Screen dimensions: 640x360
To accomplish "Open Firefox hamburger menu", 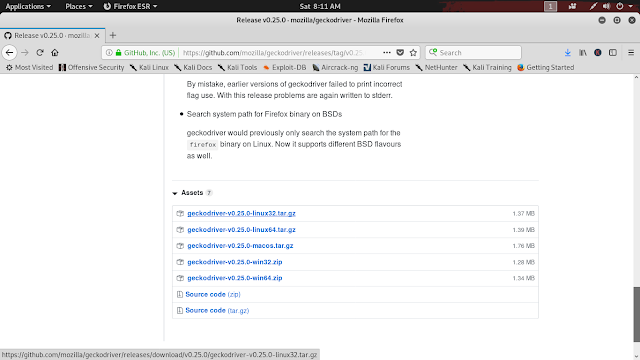I will pyautogui.click(x=631, y=53).
